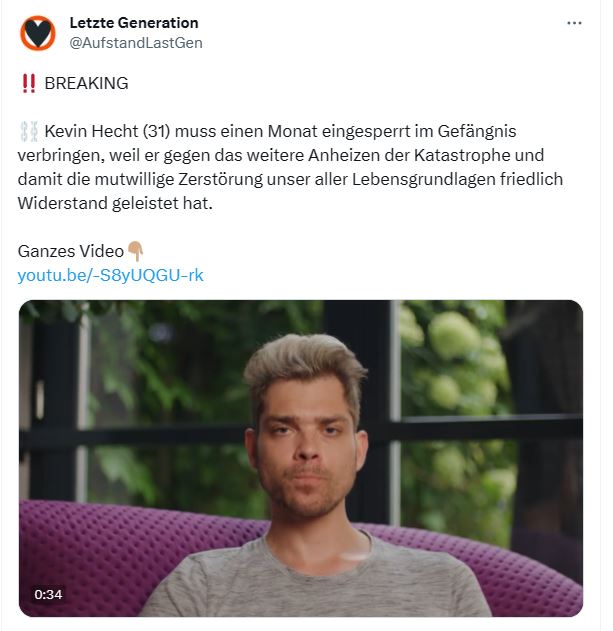The image size is (613, 631).
Task: Open the @AufstandLastGen handle link
Action: pos(136,43)
